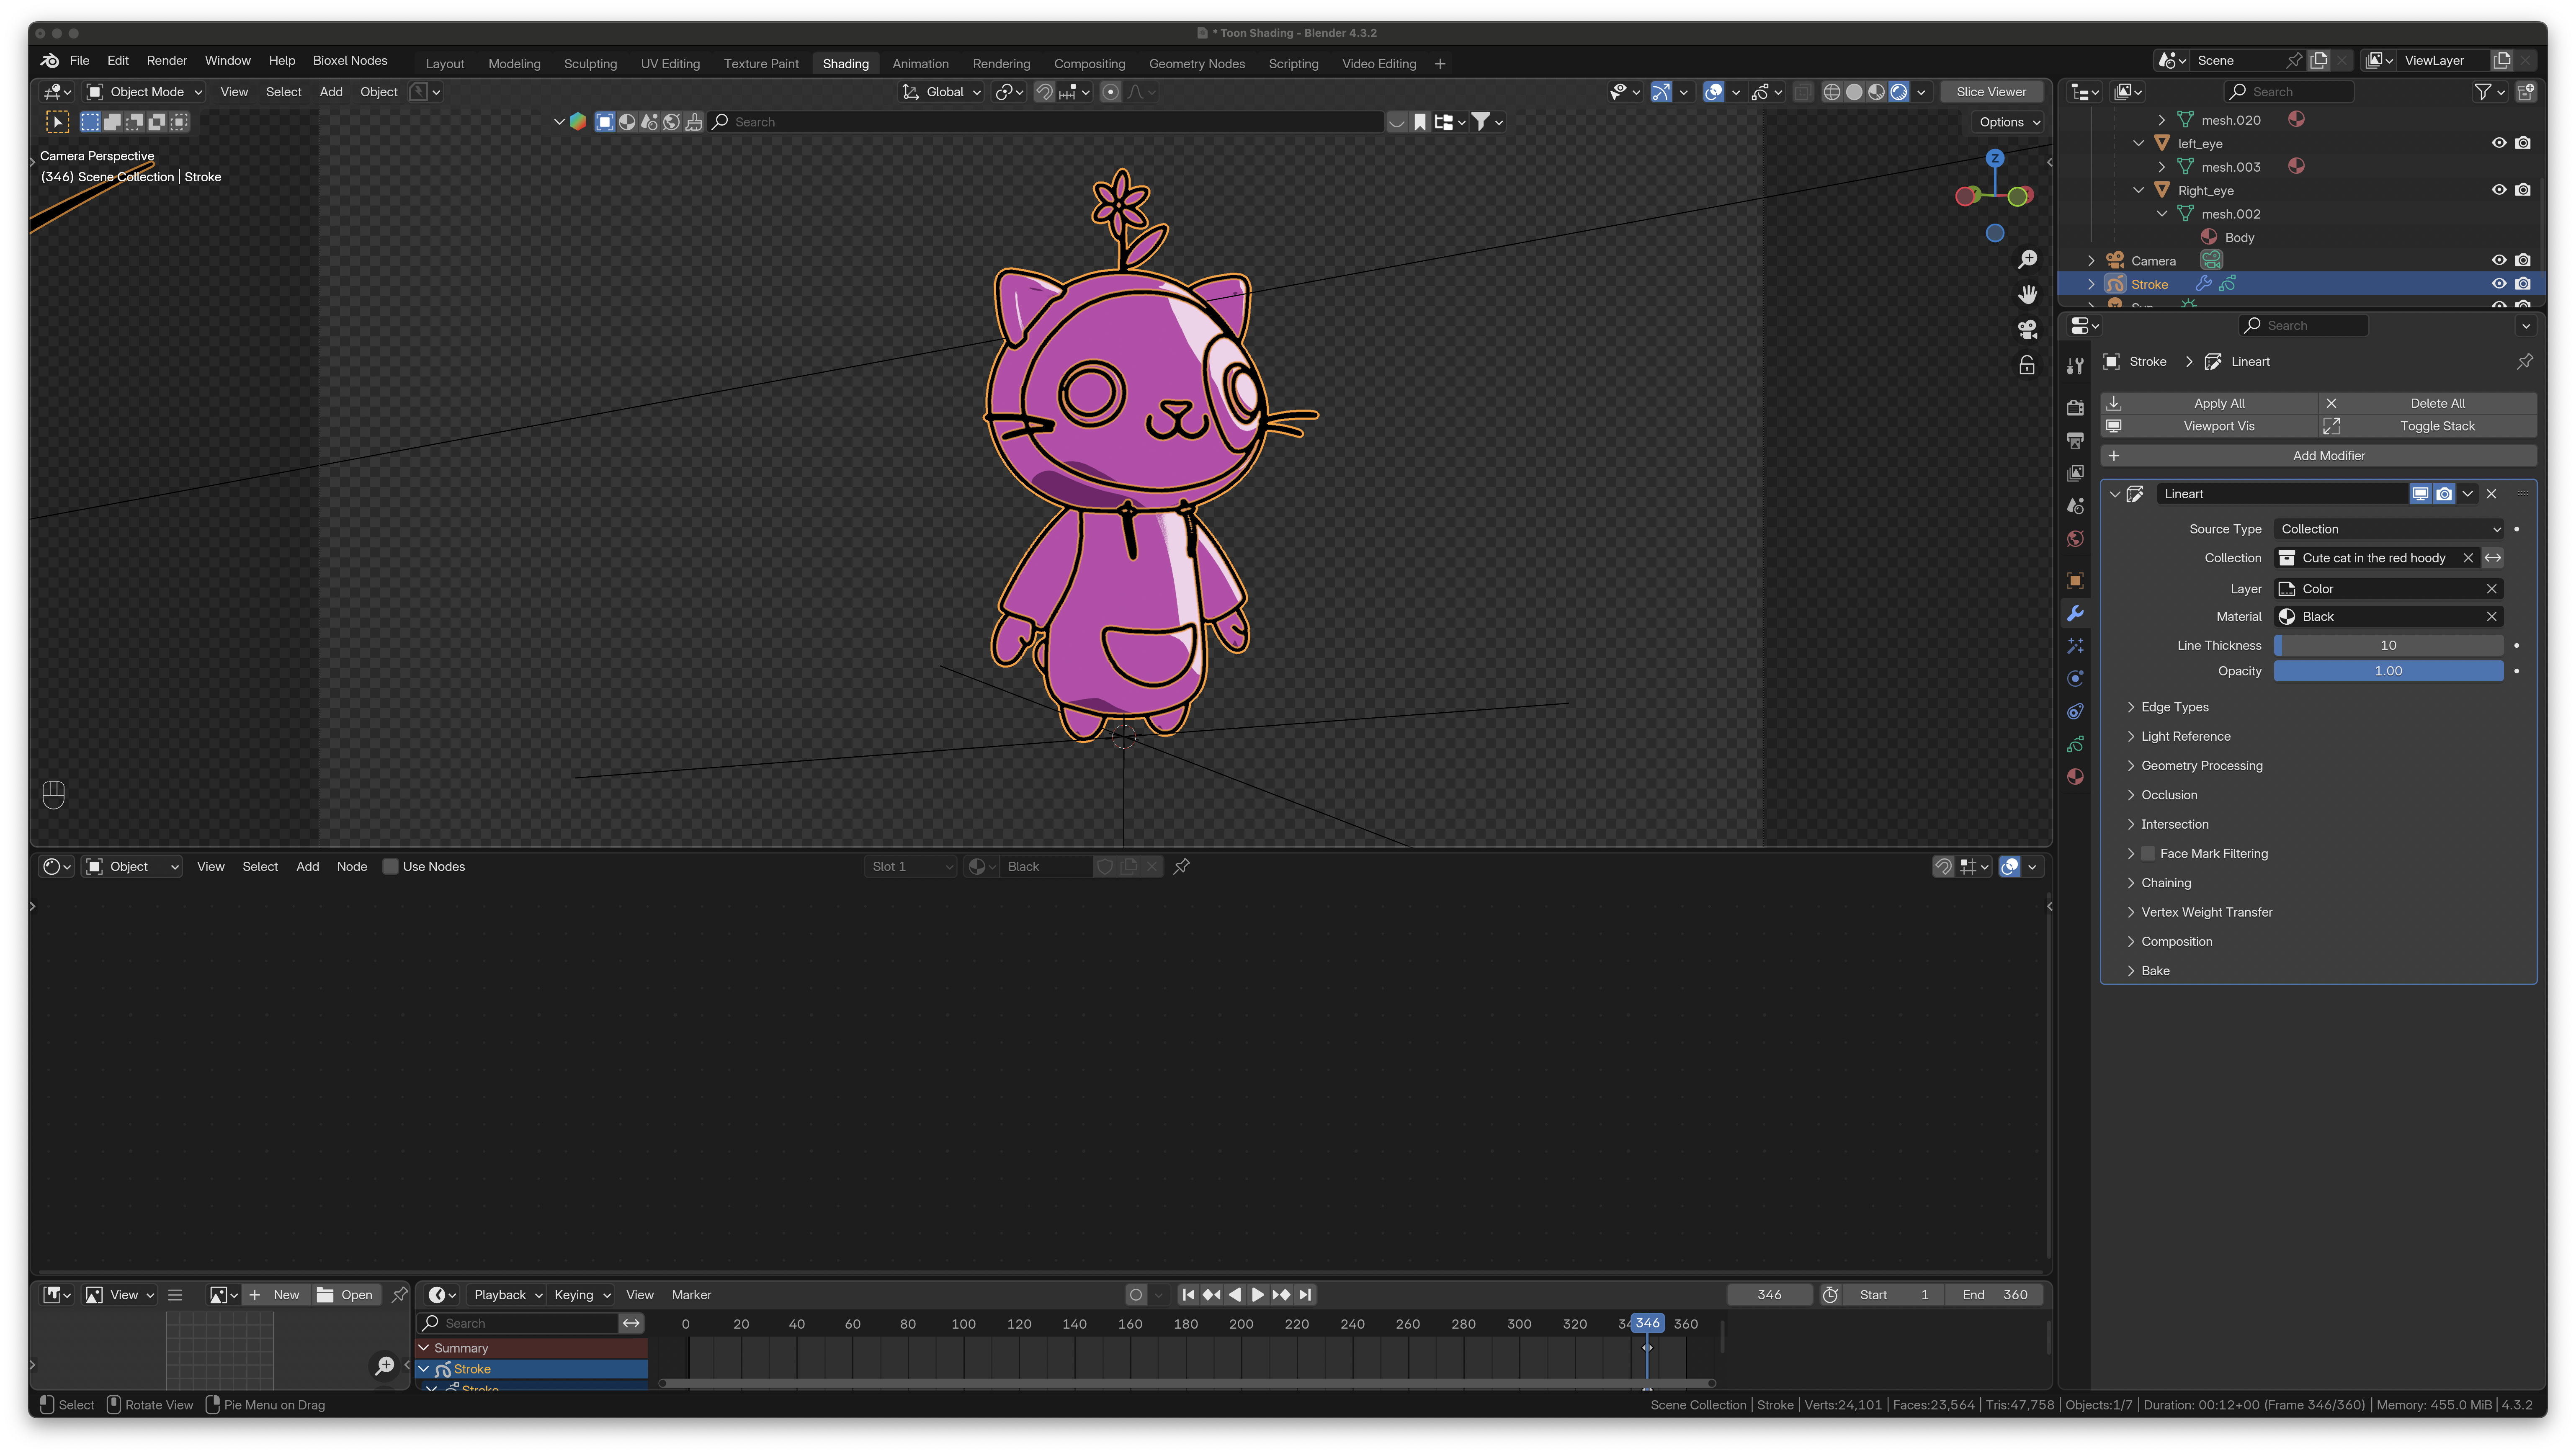Open the World properties tab
This screenshot has width=2576, height=1453.
coord(2075,539)
